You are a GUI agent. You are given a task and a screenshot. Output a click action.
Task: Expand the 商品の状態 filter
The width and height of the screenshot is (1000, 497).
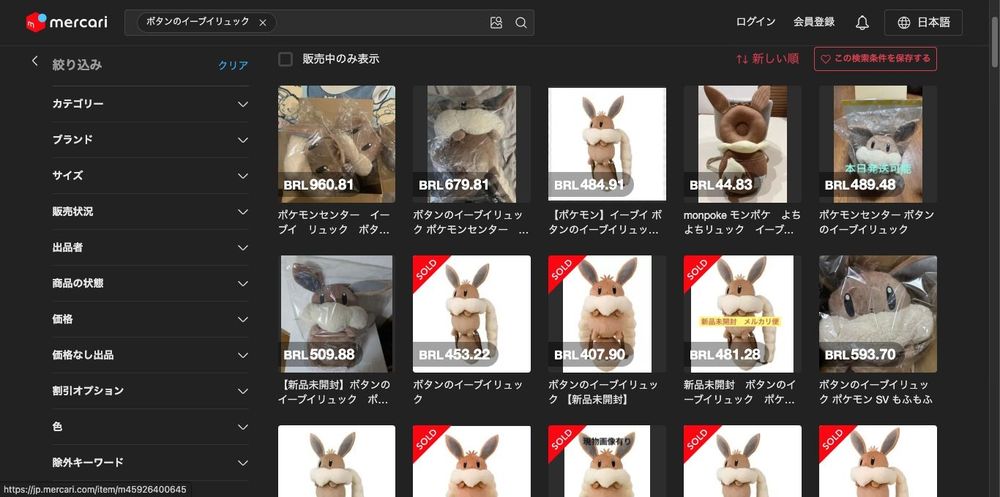pos(151,283)
